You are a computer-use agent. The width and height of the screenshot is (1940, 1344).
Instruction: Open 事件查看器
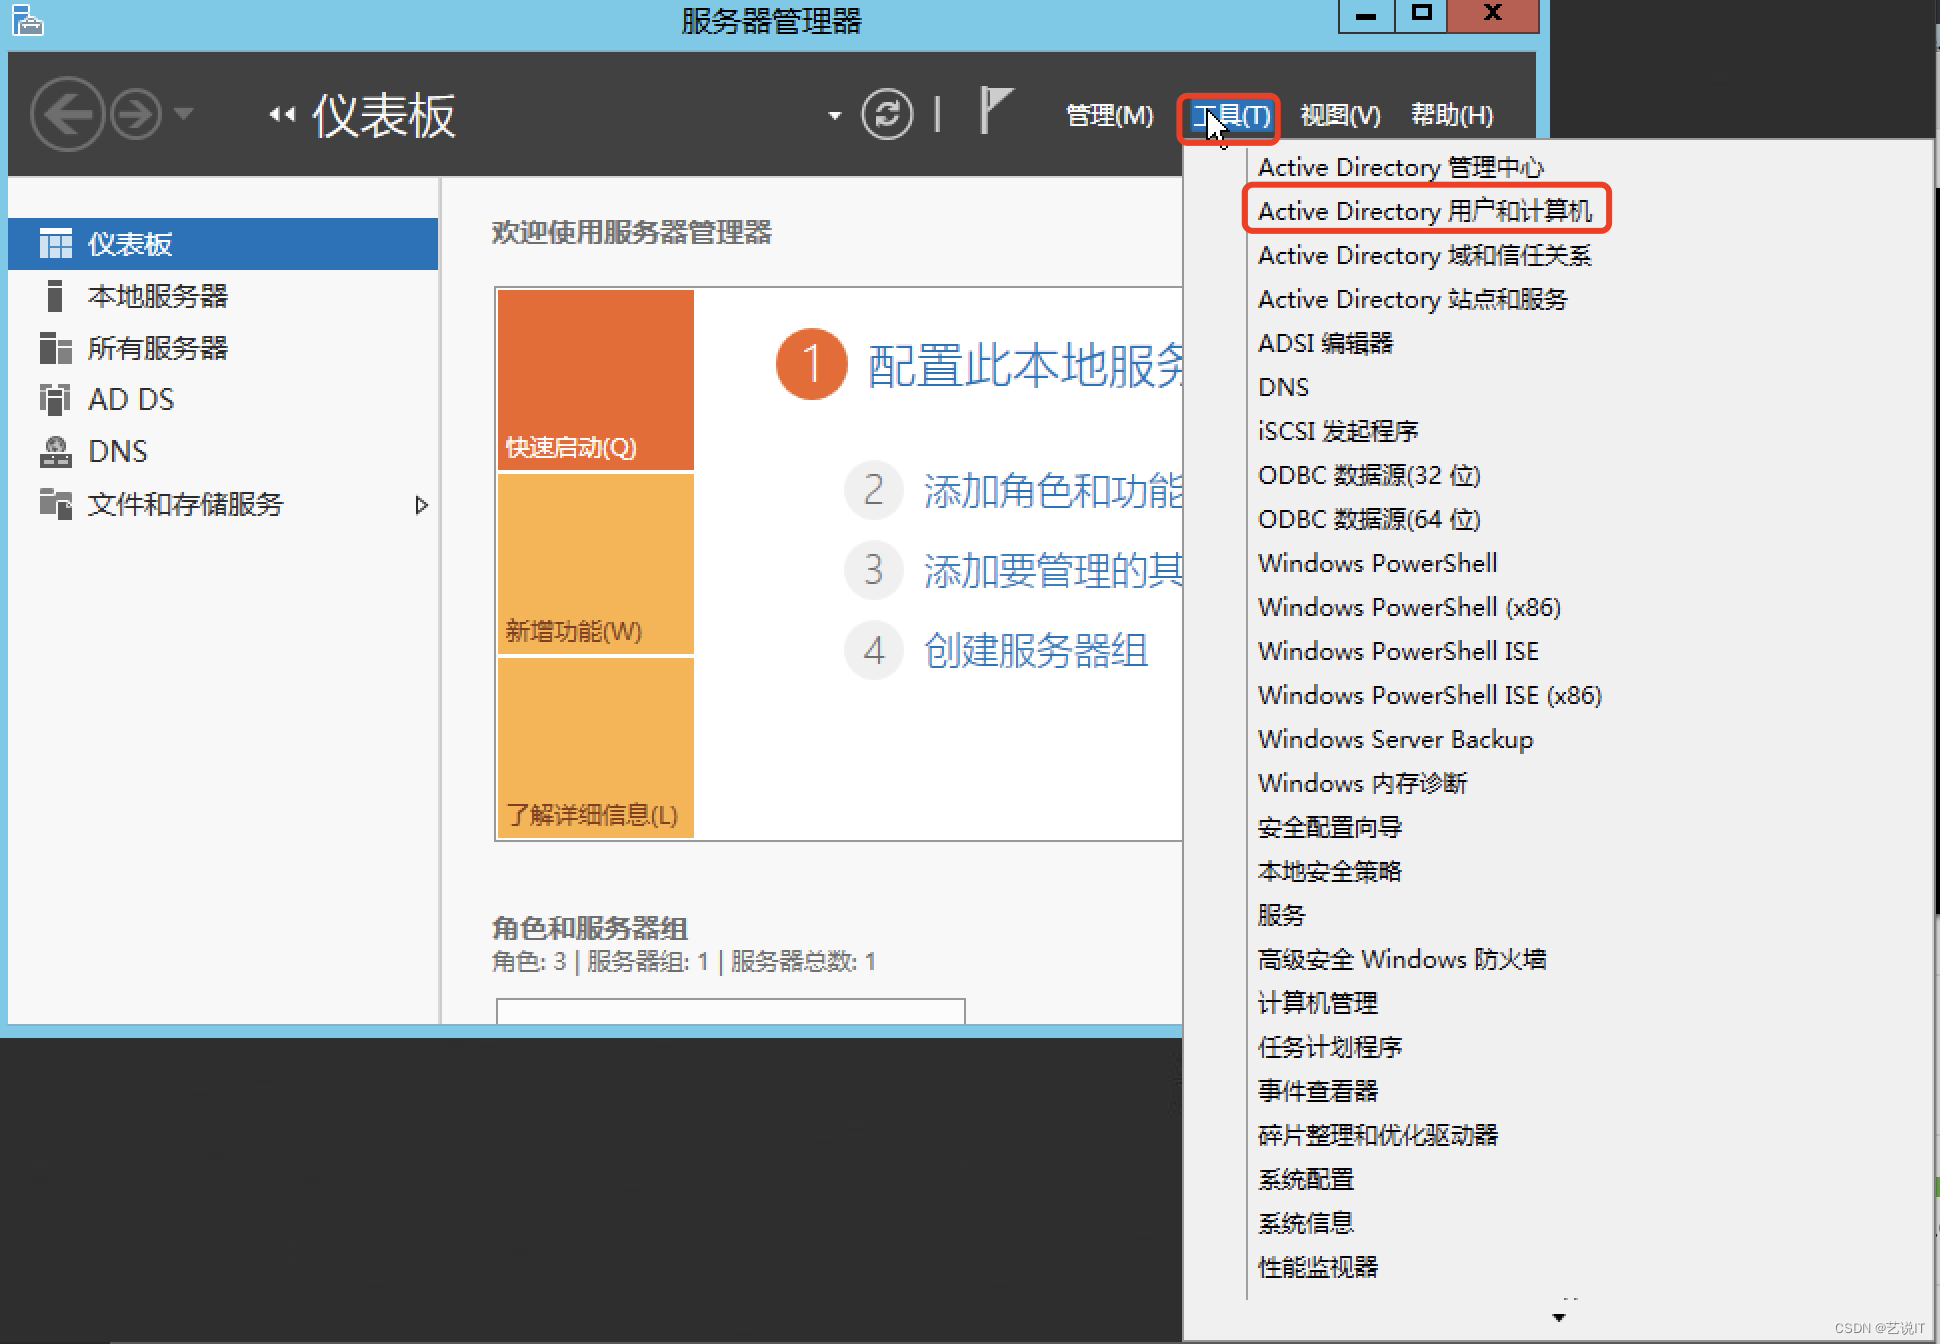tap(1318, 1091)
